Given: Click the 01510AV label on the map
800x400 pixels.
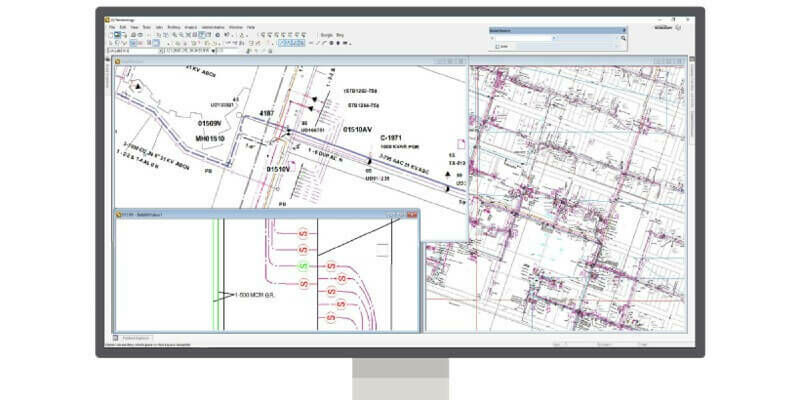Looking at the screenshot, I should [x=358, y=130].
